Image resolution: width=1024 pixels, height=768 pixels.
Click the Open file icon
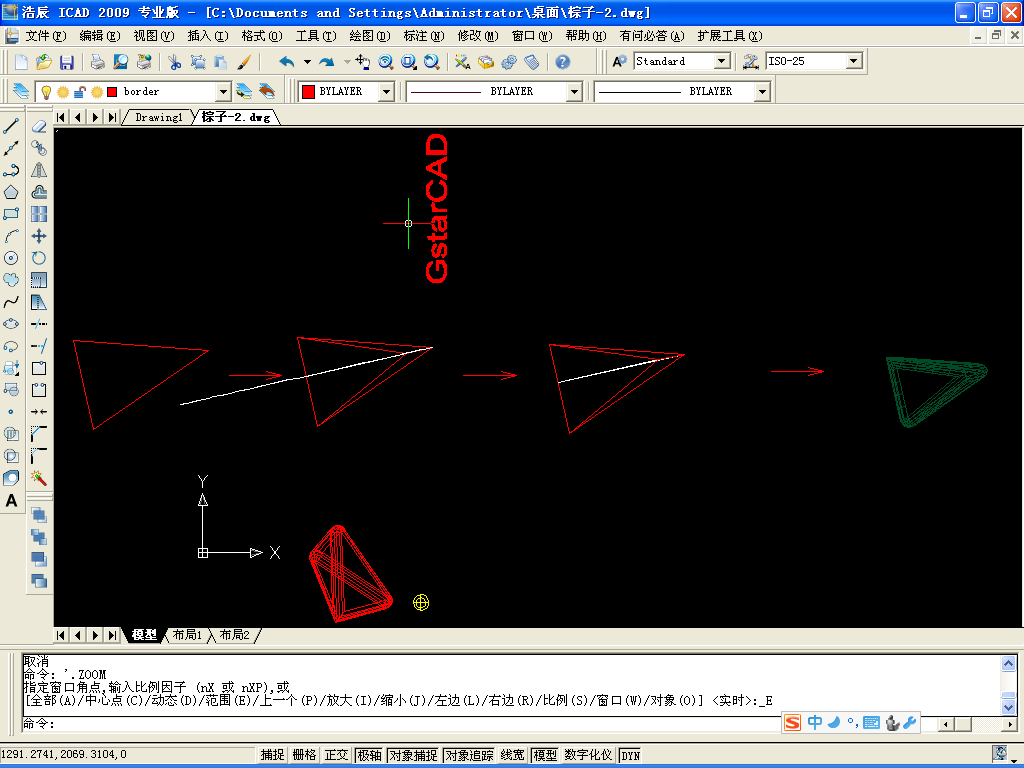[44, 62]
